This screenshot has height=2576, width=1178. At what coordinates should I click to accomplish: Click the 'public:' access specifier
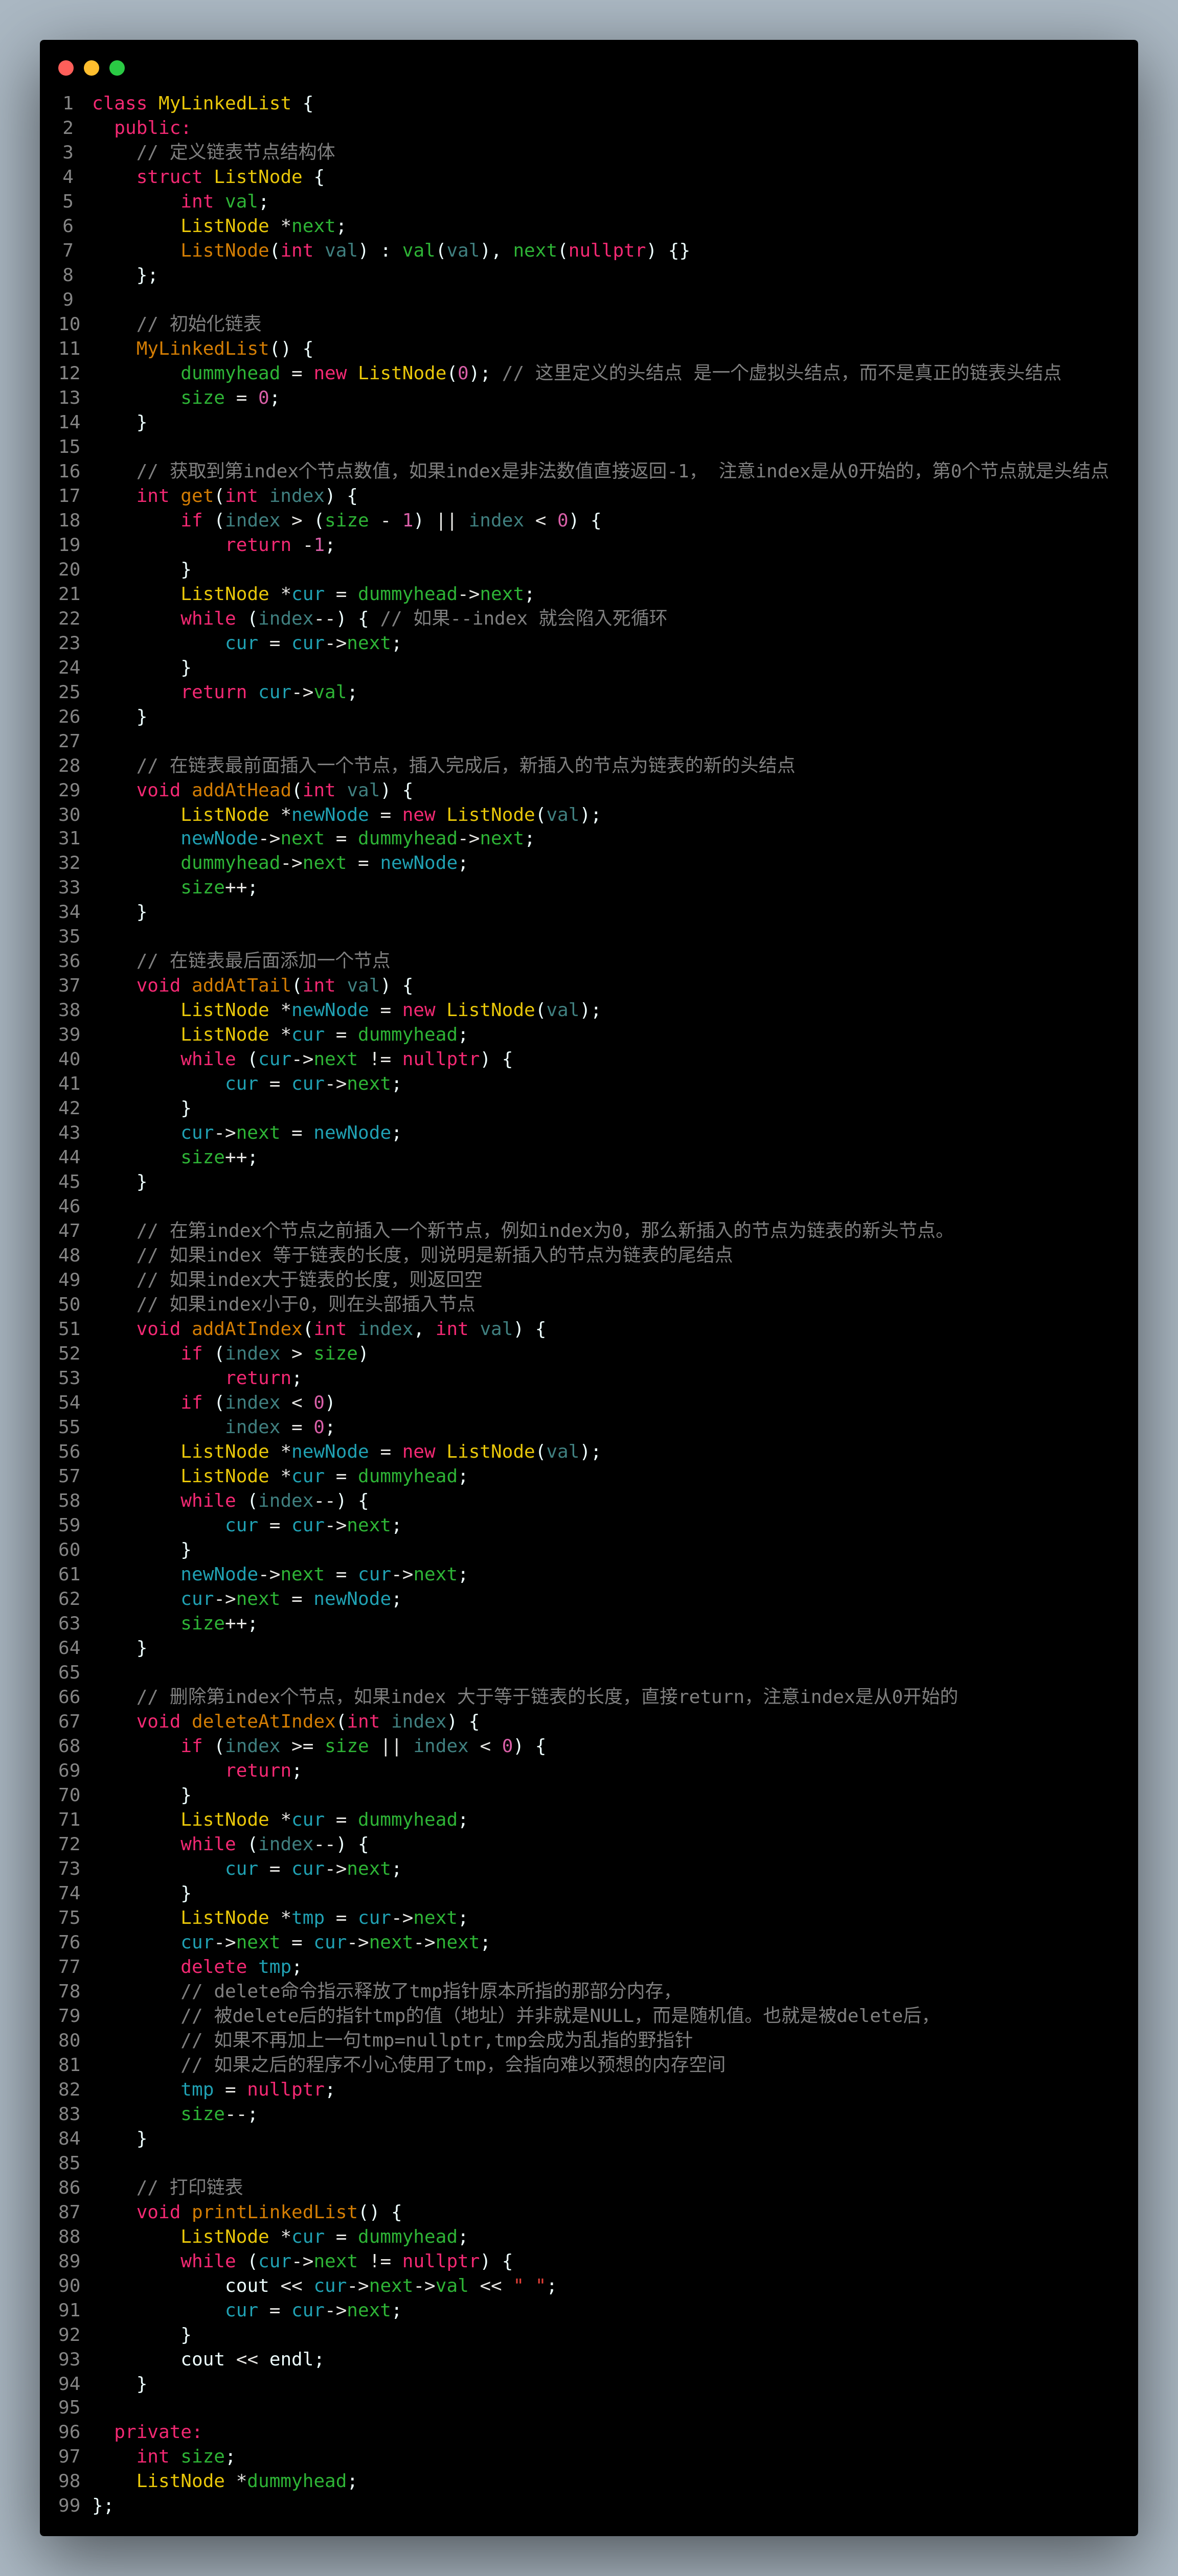[x=152, y=128]
